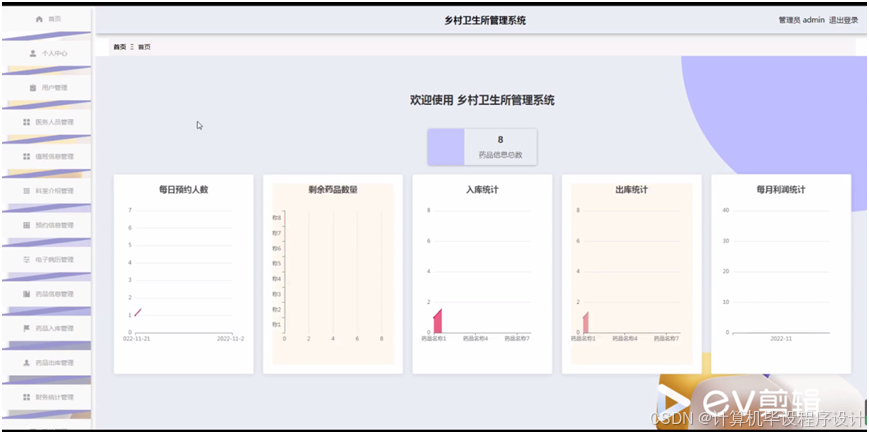The height and width of the screenshot is (434, 869).
Task: Click the last 首页 breadcrumb item
Action: click(144, 47)
